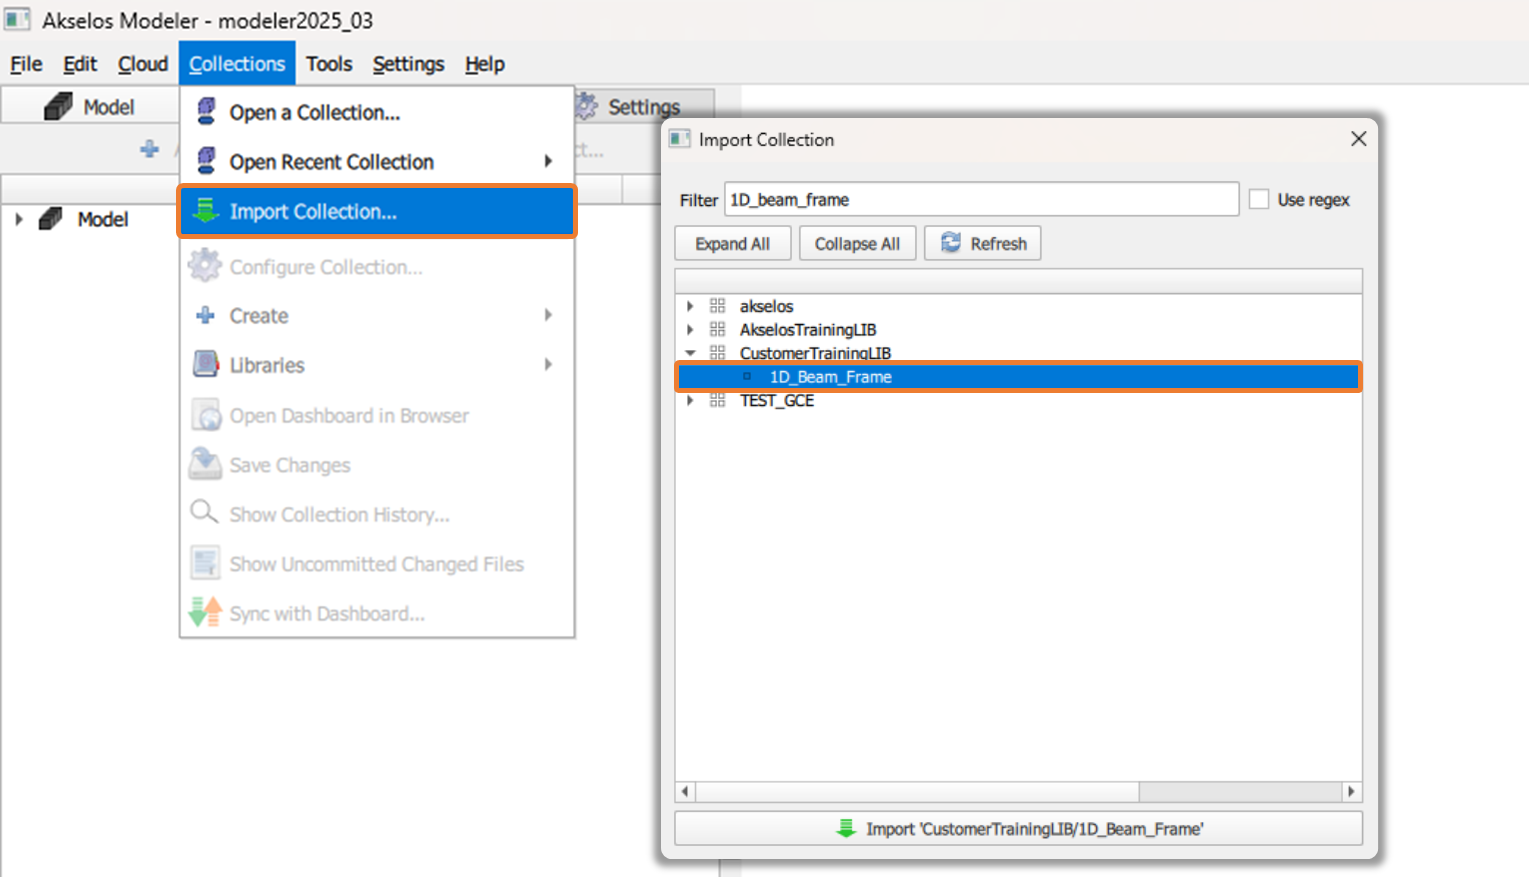Click the horizontal scrollbar thumb in Import Collection

(x=917, y=791)
